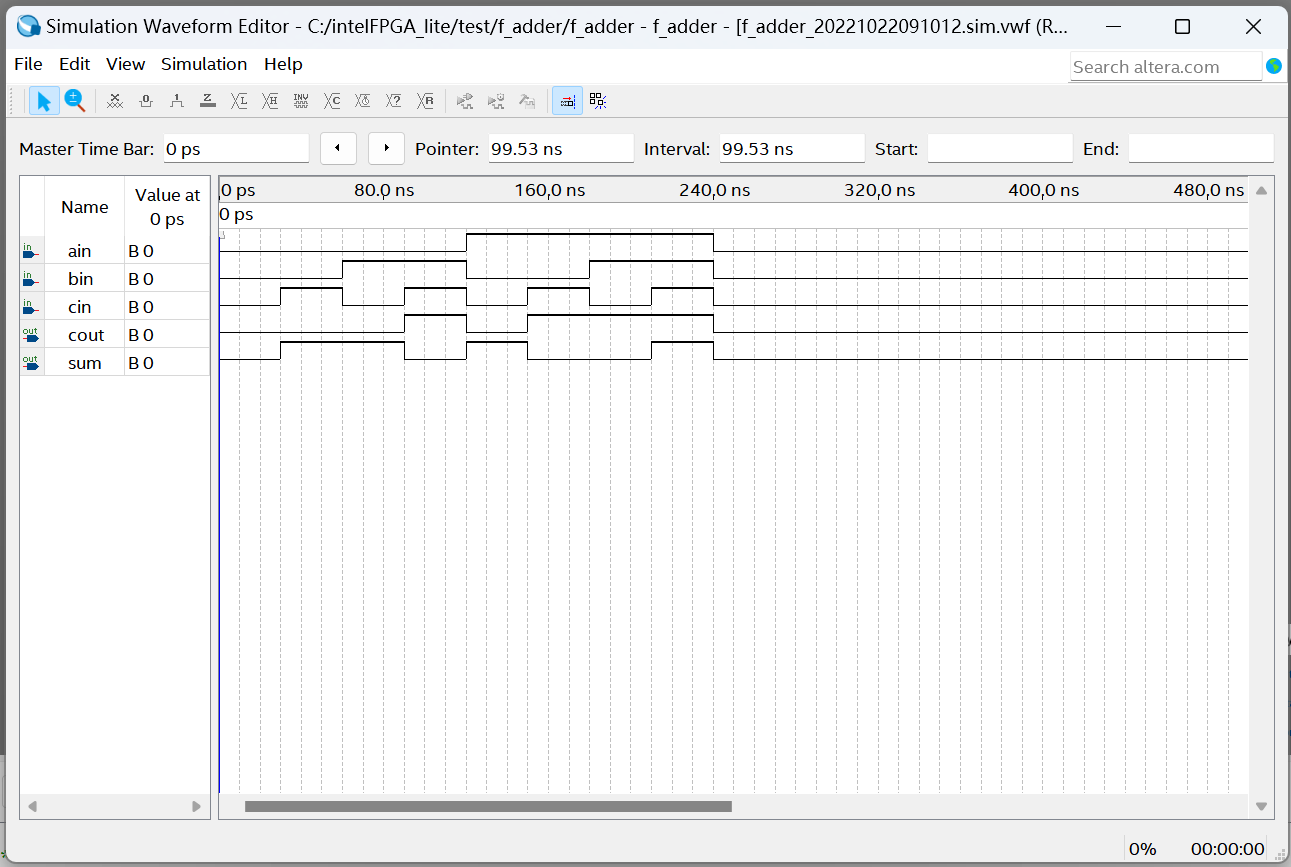Viewport: 1291px width, 867px height.
Task: Click the 480,0 ns time ruler mark
Action: pyautogui.click(x=1209, y=190)
